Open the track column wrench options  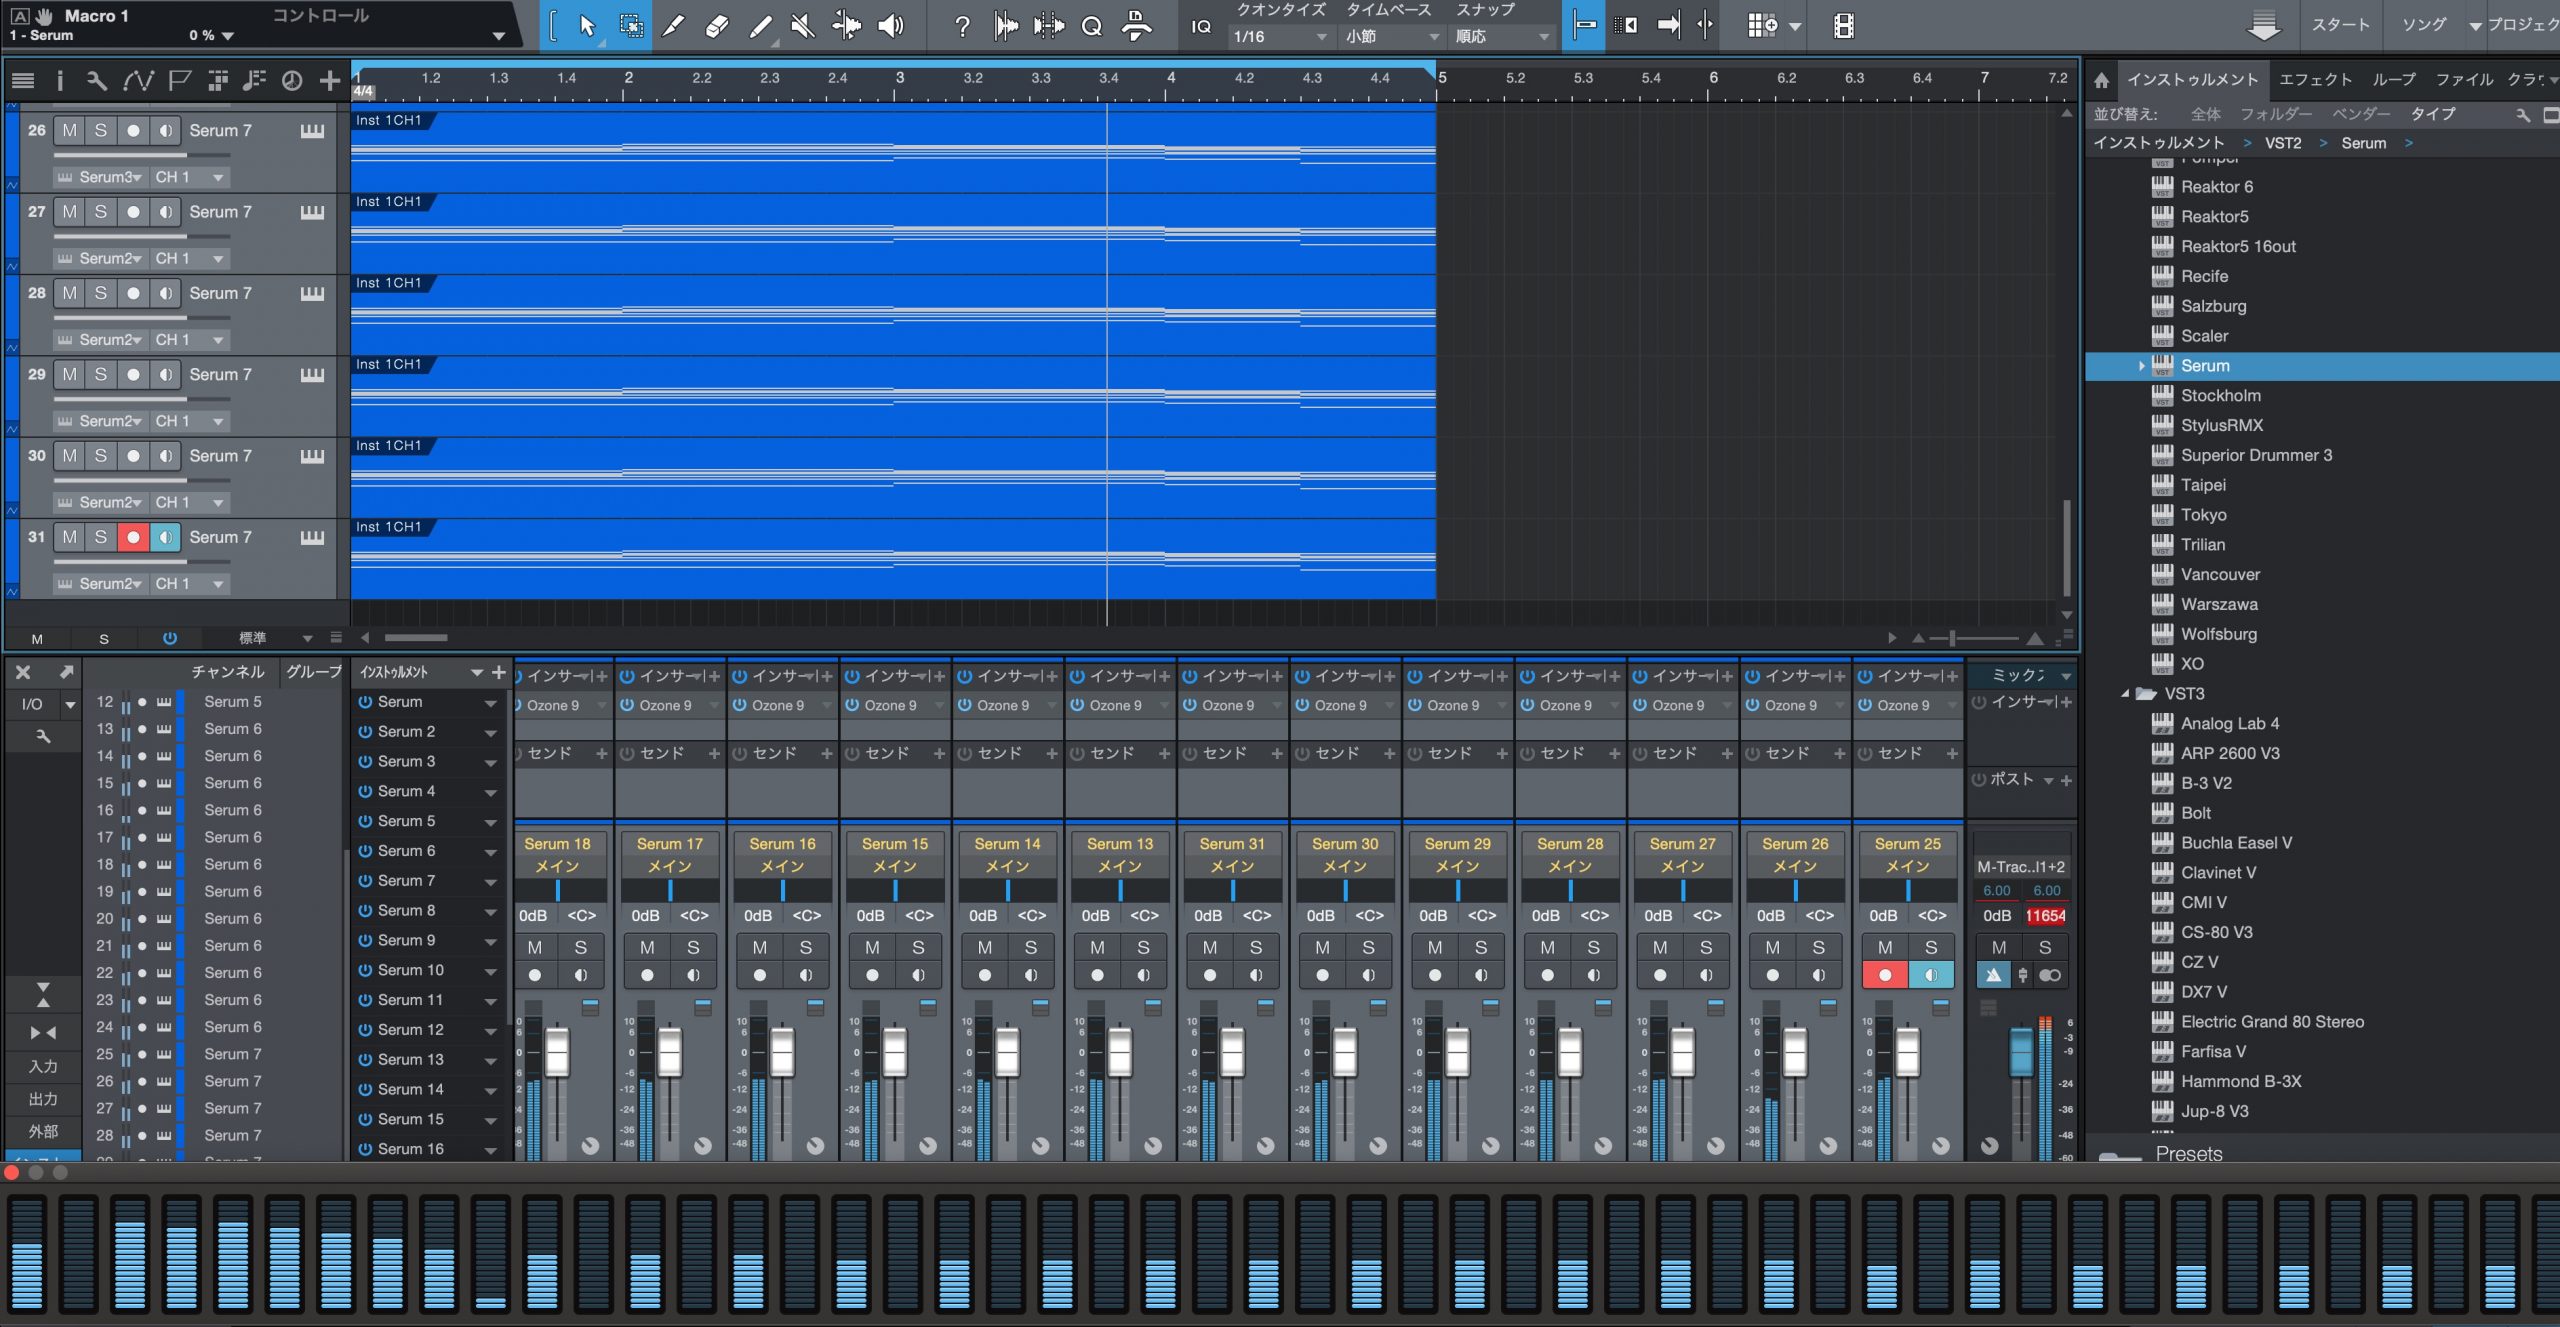tap(96, 81)
